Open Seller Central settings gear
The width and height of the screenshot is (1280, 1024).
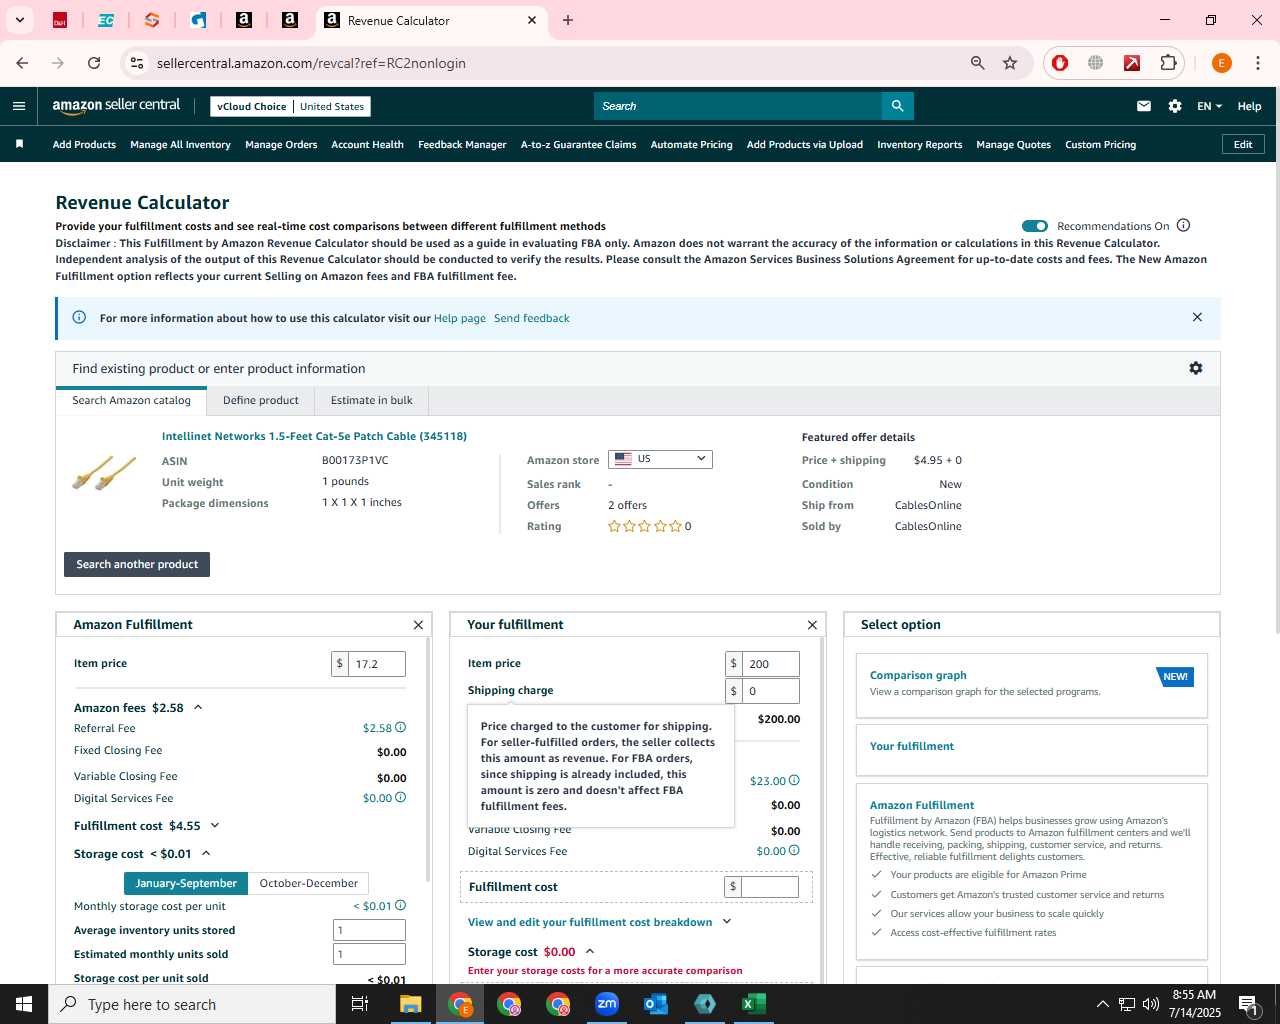1175,106
